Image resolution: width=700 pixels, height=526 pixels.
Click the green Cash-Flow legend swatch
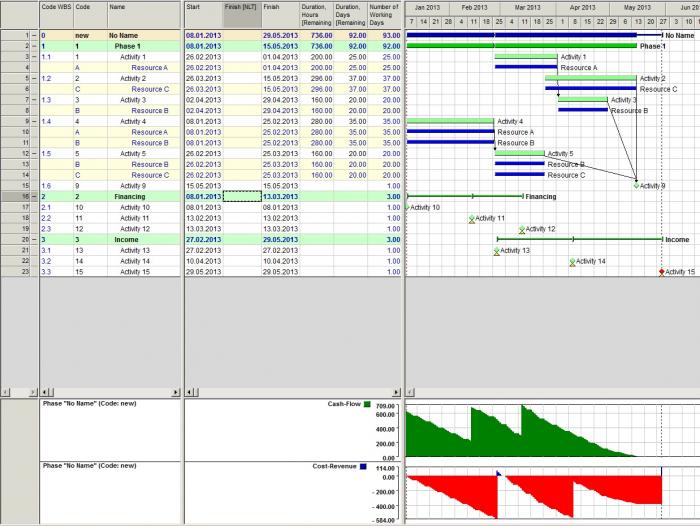[x=367, y=404]
